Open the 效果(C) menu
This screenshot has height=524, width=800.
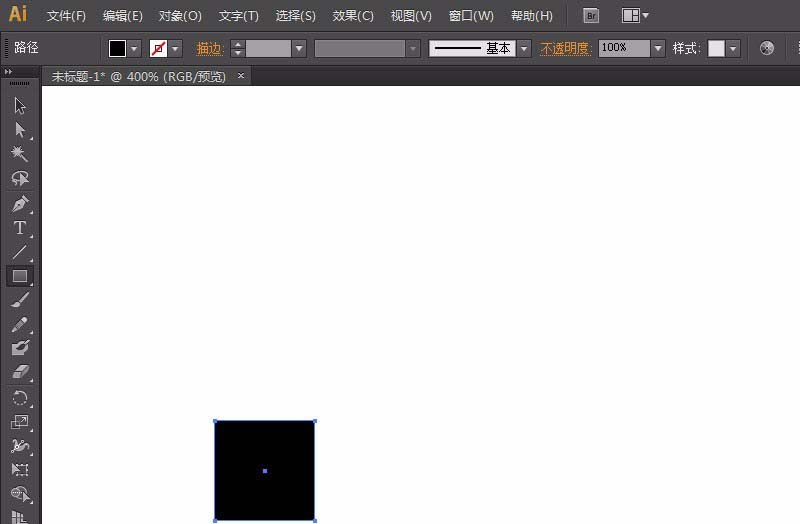353,16
